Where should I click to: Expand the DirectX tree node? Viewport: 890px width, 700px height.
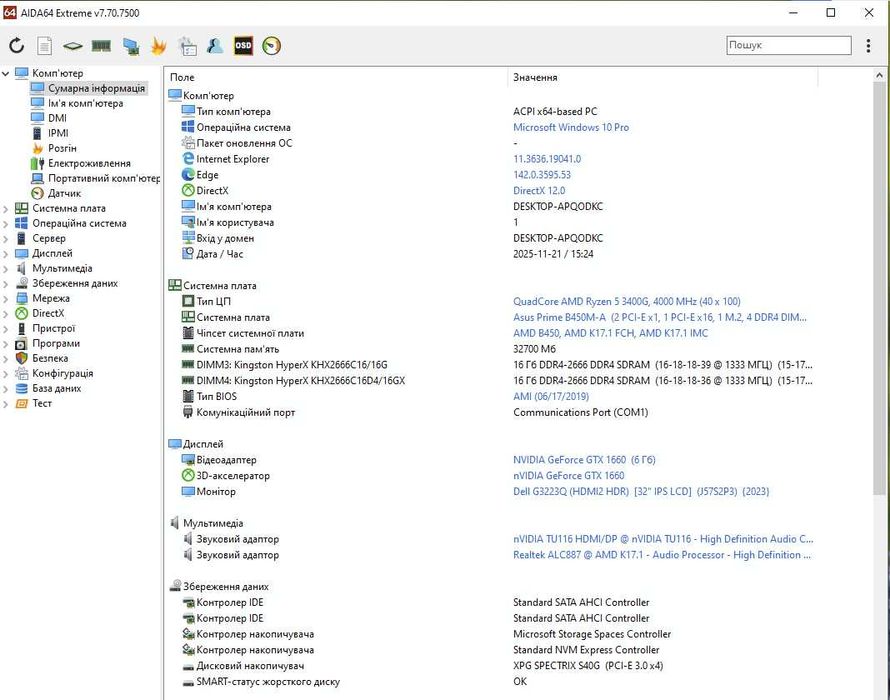coord(6,313)
